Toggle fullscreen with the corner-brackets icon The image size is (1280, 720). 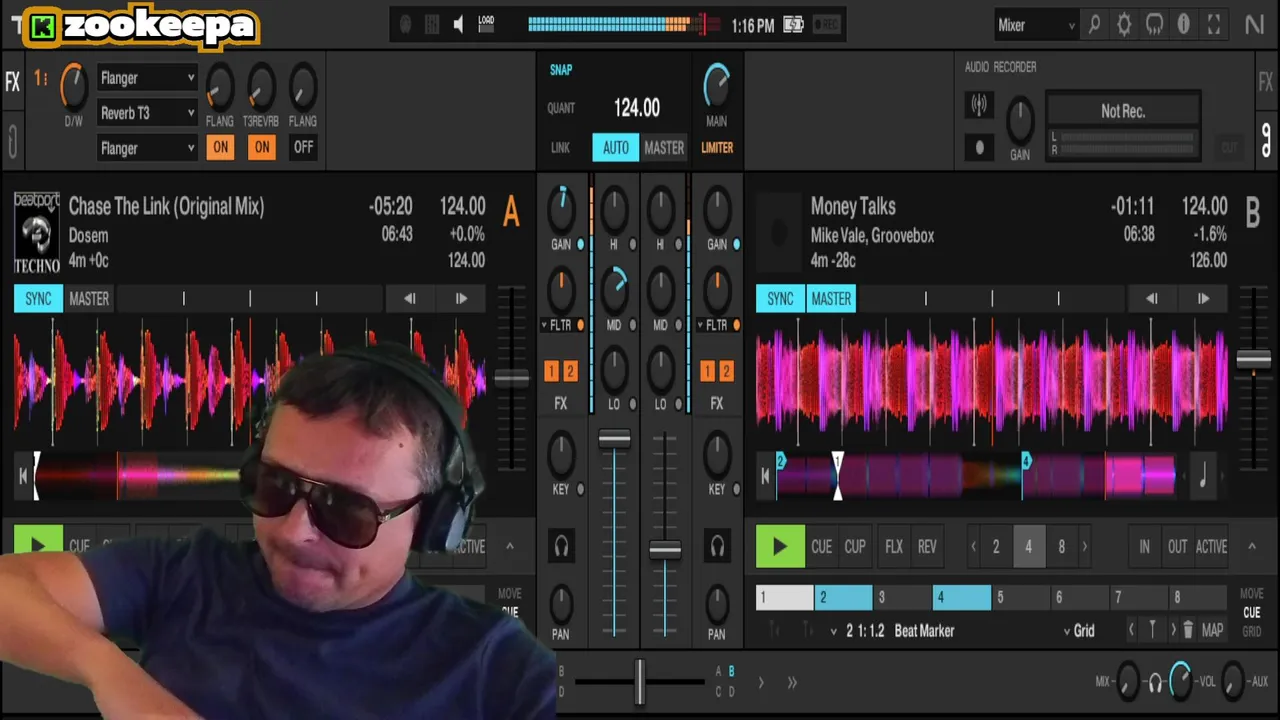[x=1214, y=25]
